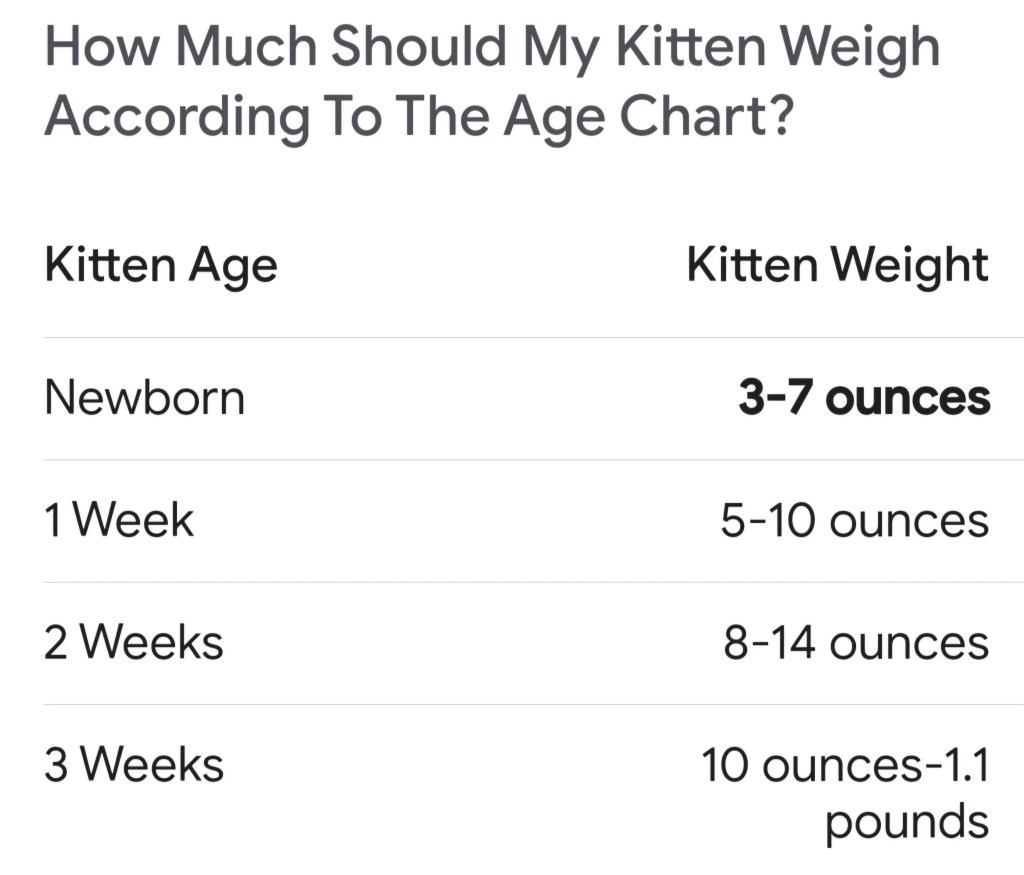Select the "2 Weeks" row label
The image size is (1024, 875).
(133, 643)
